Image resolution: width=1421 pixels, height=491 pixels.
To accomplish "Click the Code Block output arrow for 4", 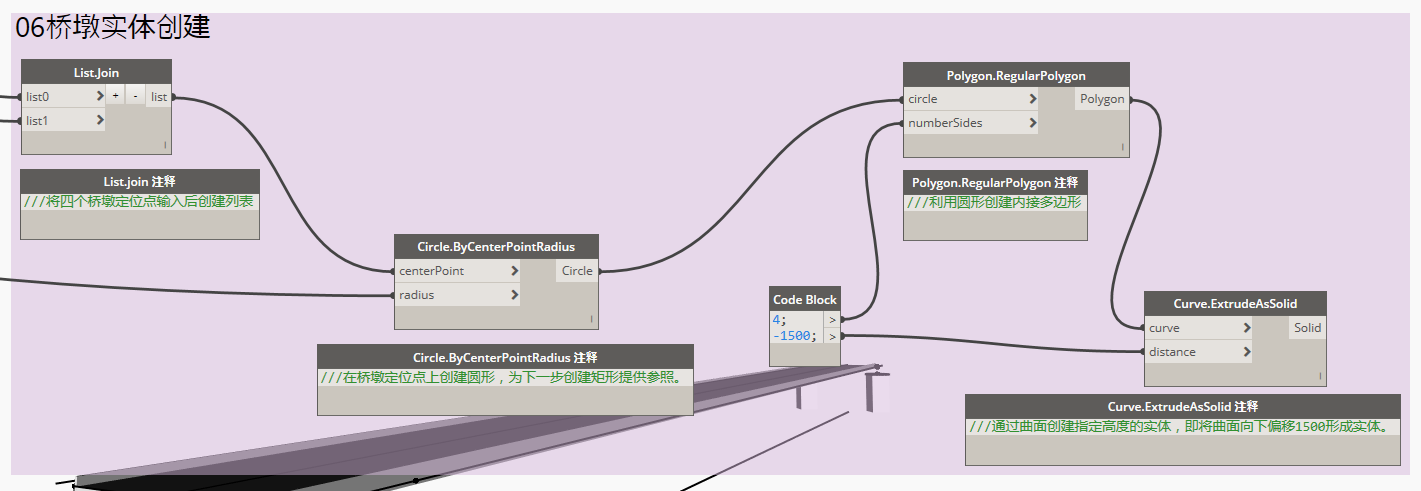I will (x=831, y=320).
